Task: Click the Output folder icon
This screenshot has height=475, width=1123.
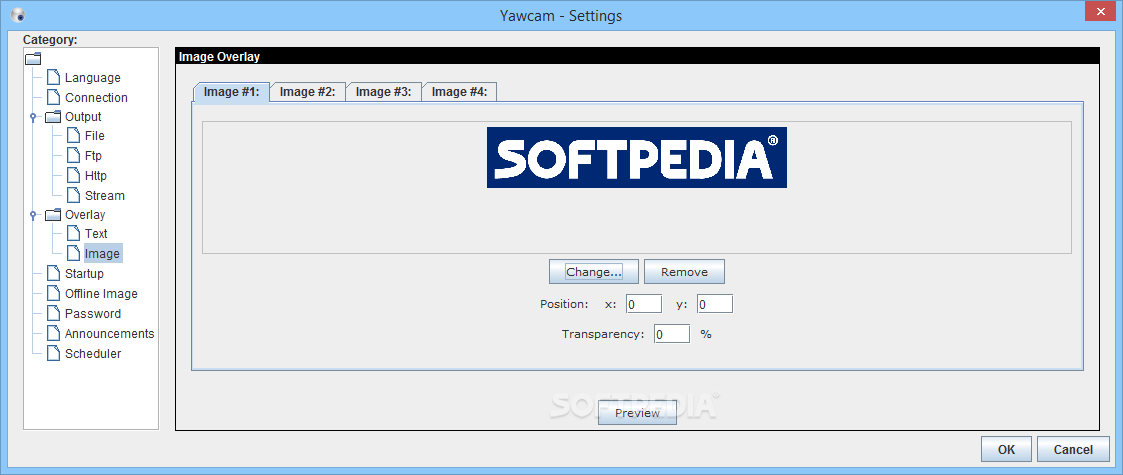Action: 53,117
